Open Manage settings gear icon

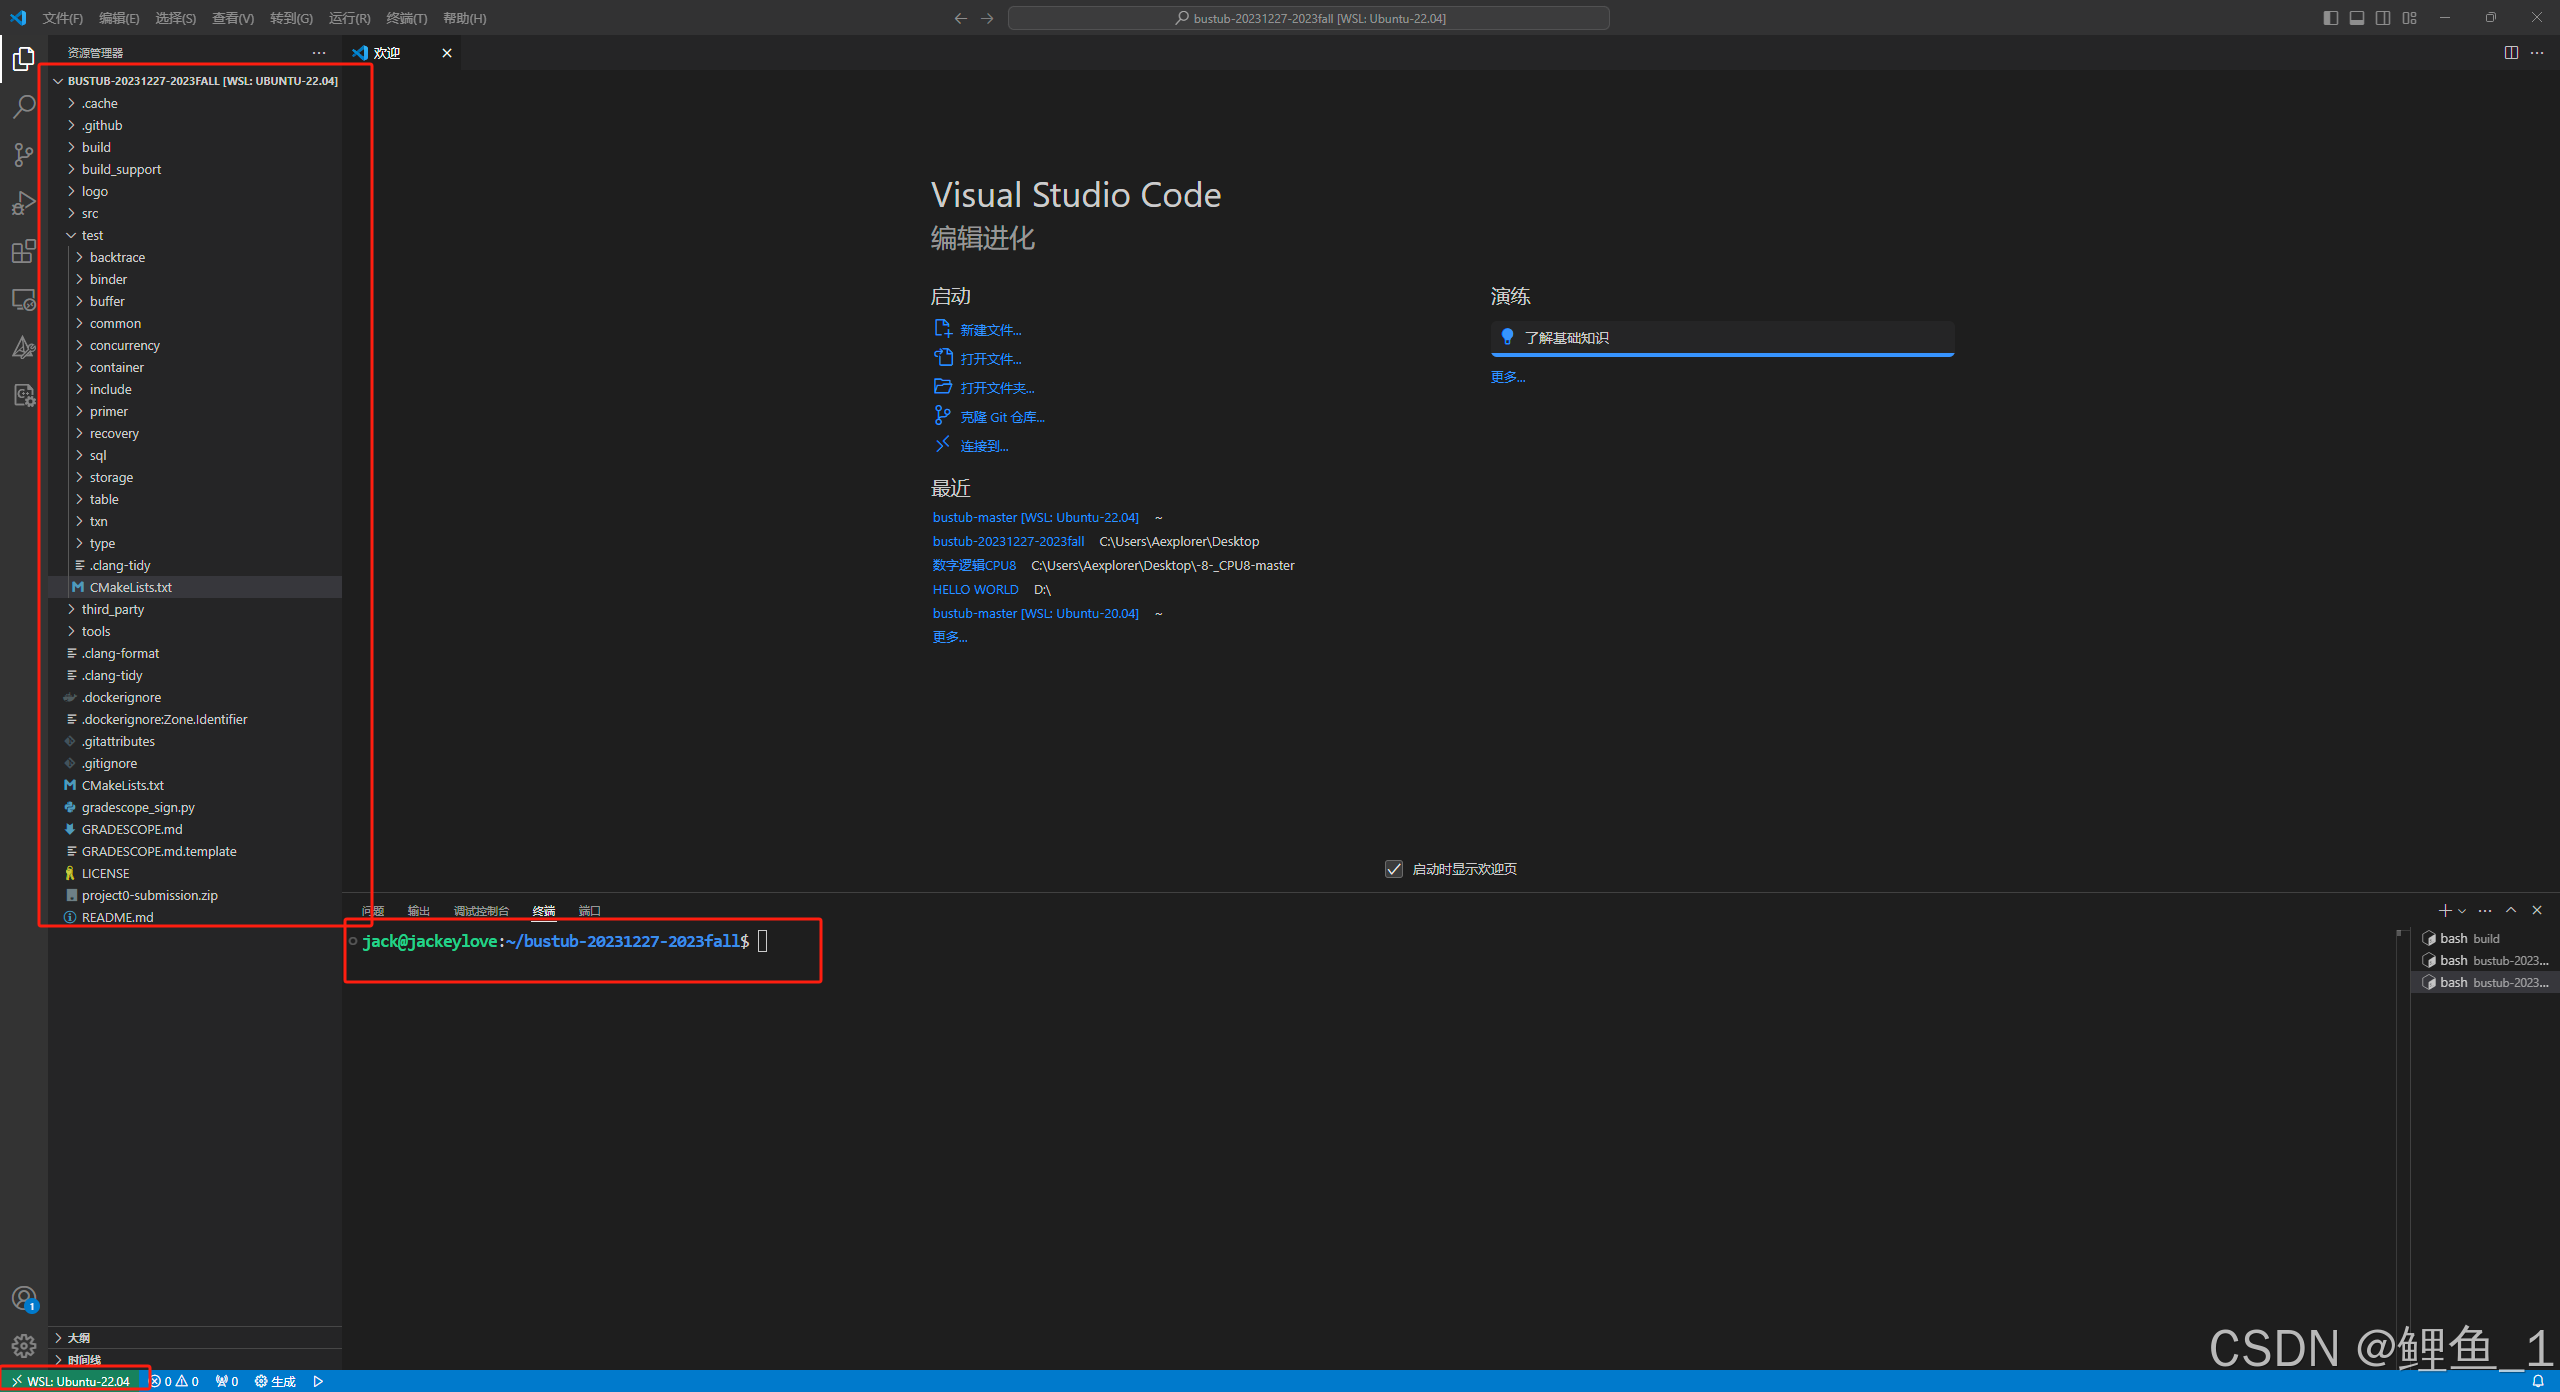(x=24, y=1346)
